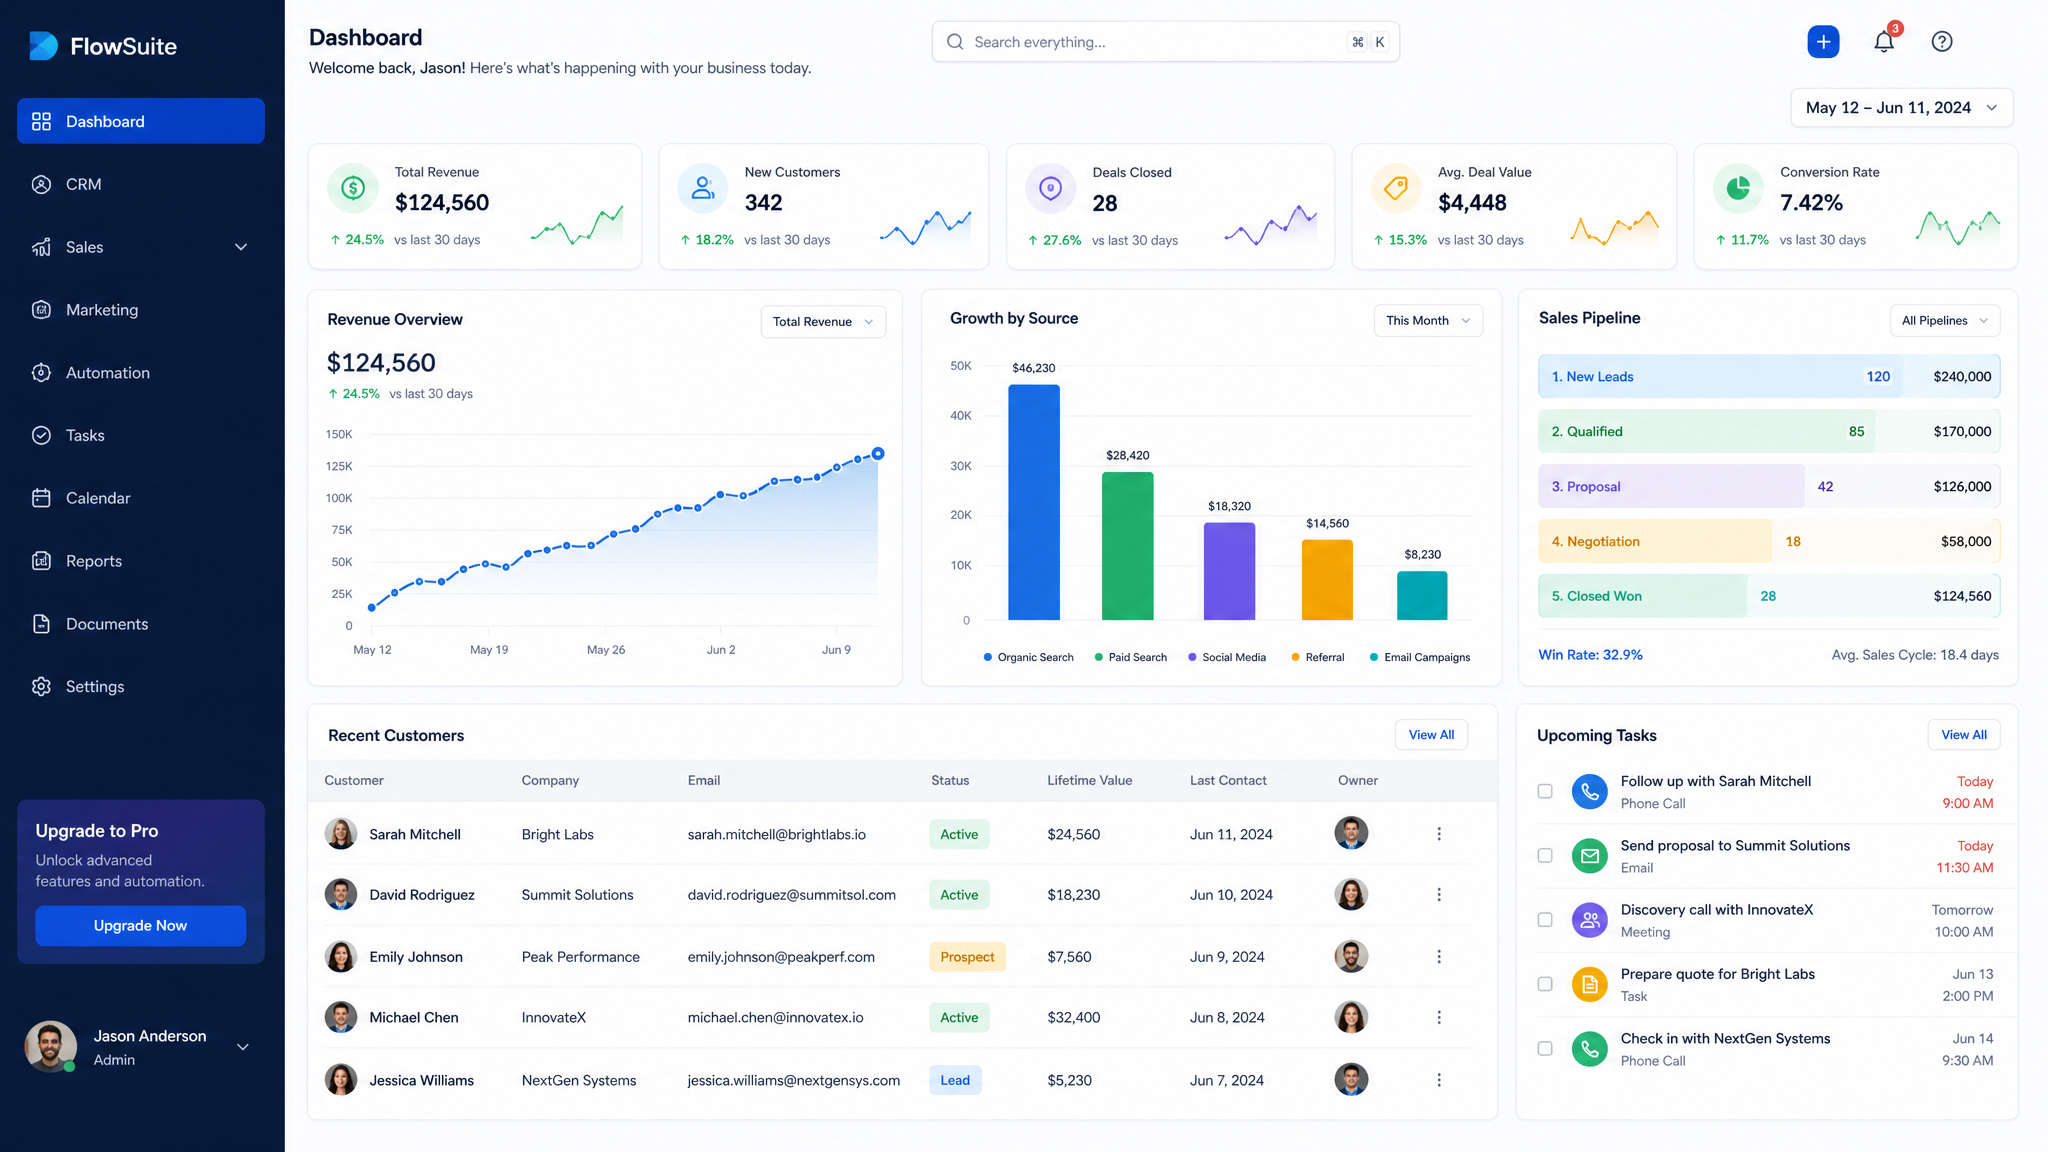Check off Prepare quote for Bright Labs
2048x1152 pixels.
point(1545,984)
